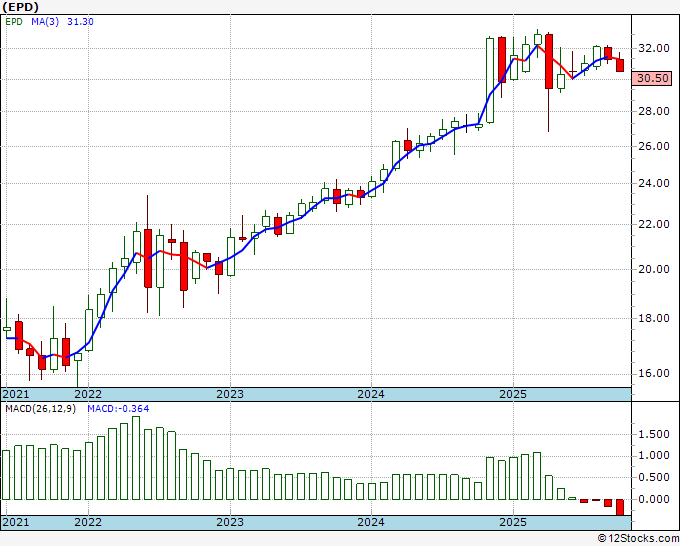Click 2025 on the MACD timeline
The image size is (680, 546).
(513, 522)
